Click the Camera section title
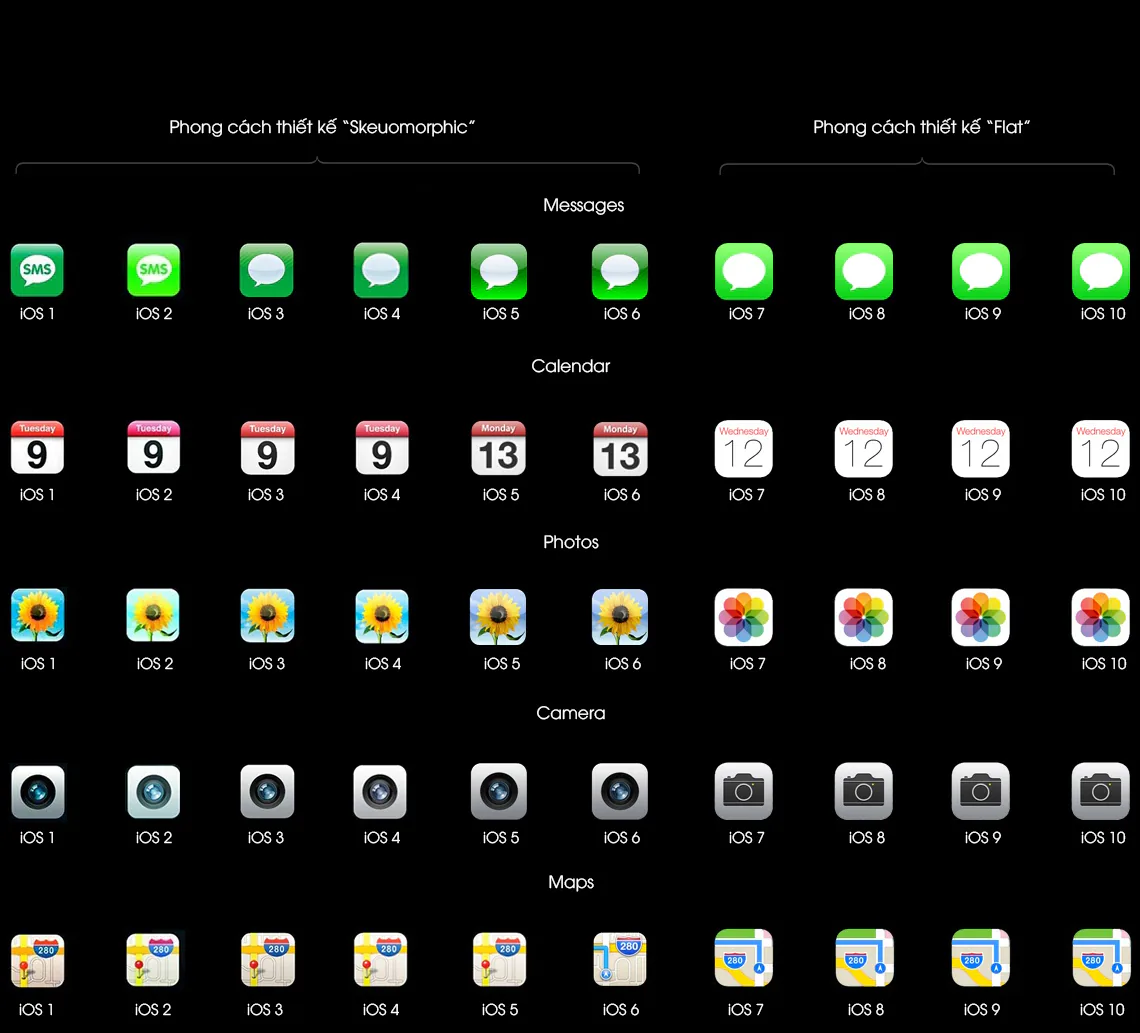This screenshot has width=1140, height=1033. [x=571, y=712]
